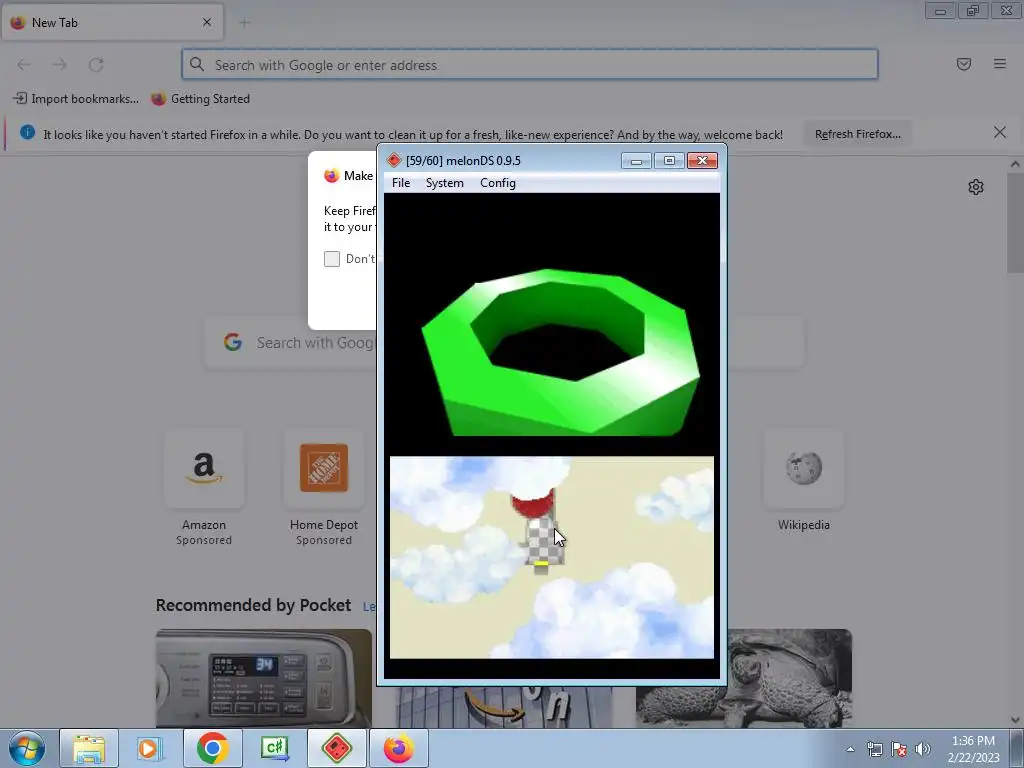This screenshot has width=1024, height=768.
Task: Close the New Tab tab
Action: click(x=207, y=22)
